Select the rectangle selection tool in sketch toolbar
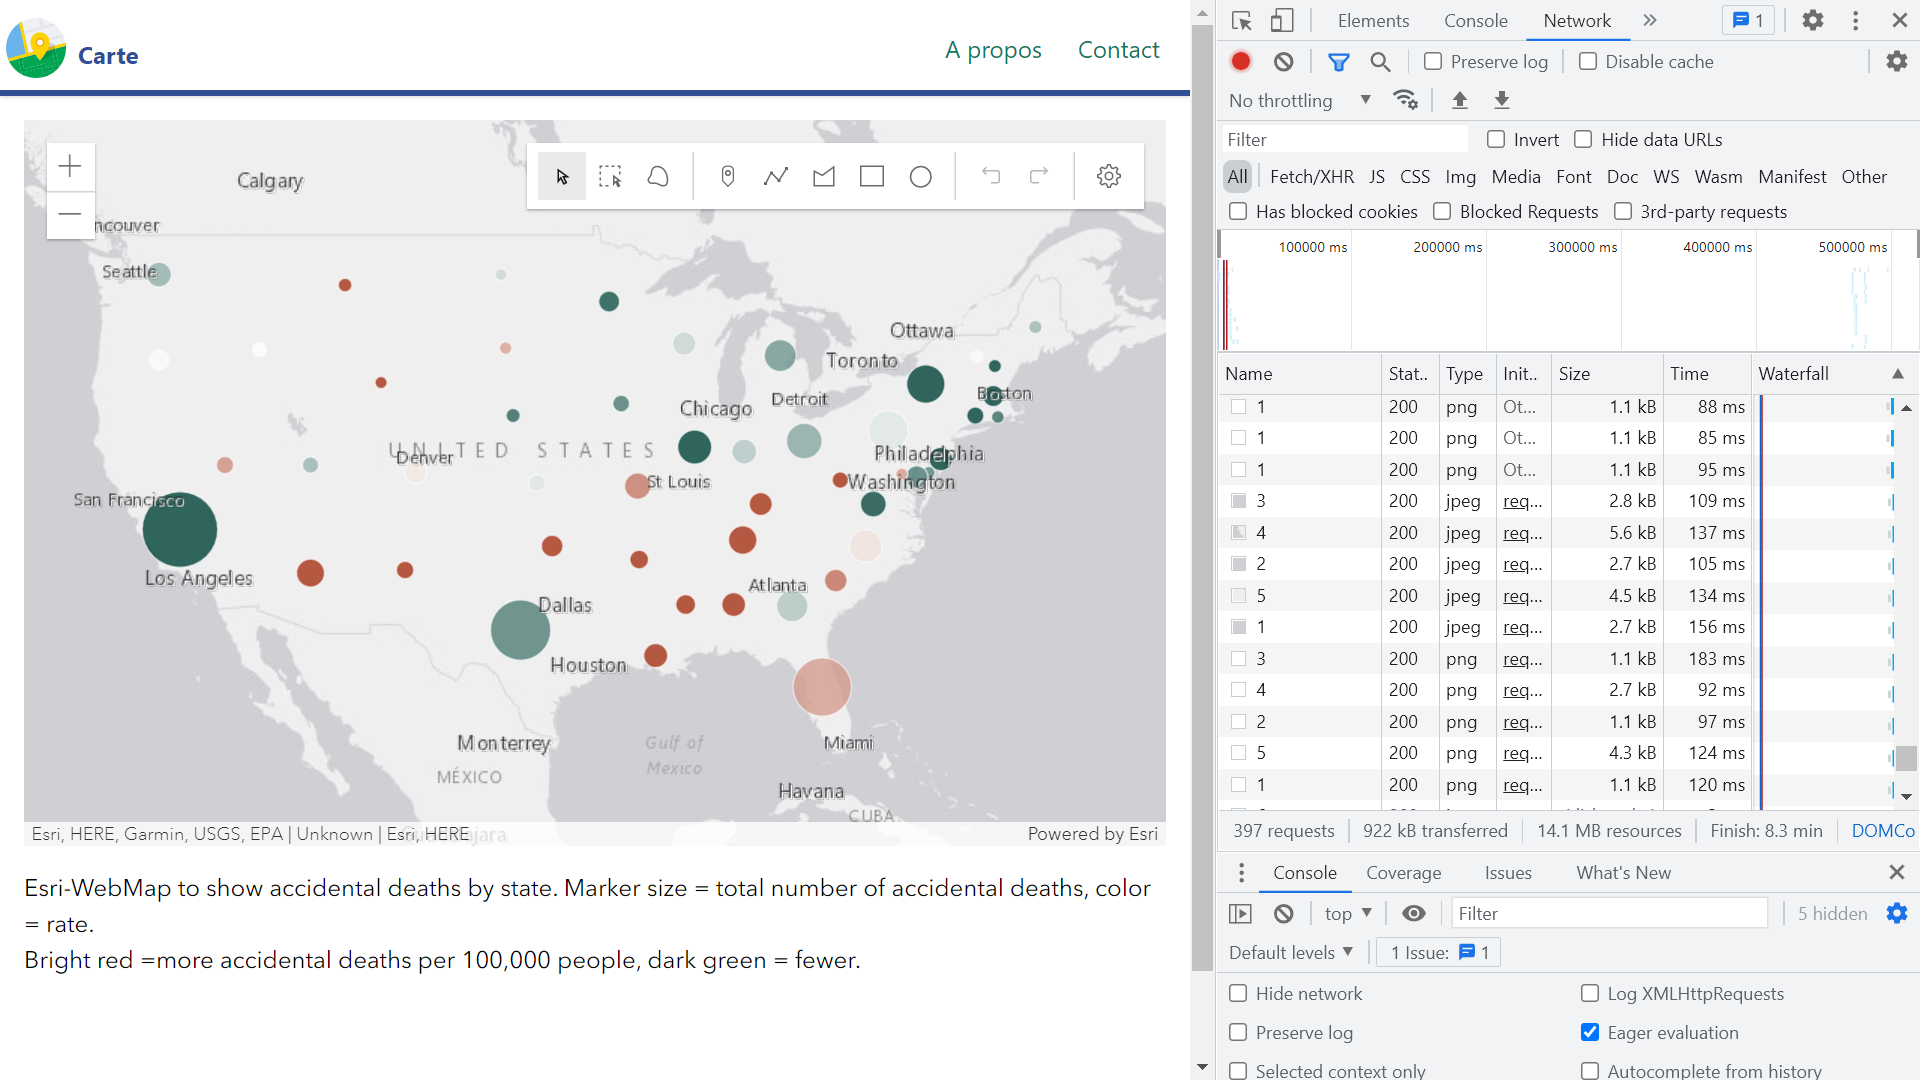The height and width of the screenshot is (1080, 1920). coord(610,177)
